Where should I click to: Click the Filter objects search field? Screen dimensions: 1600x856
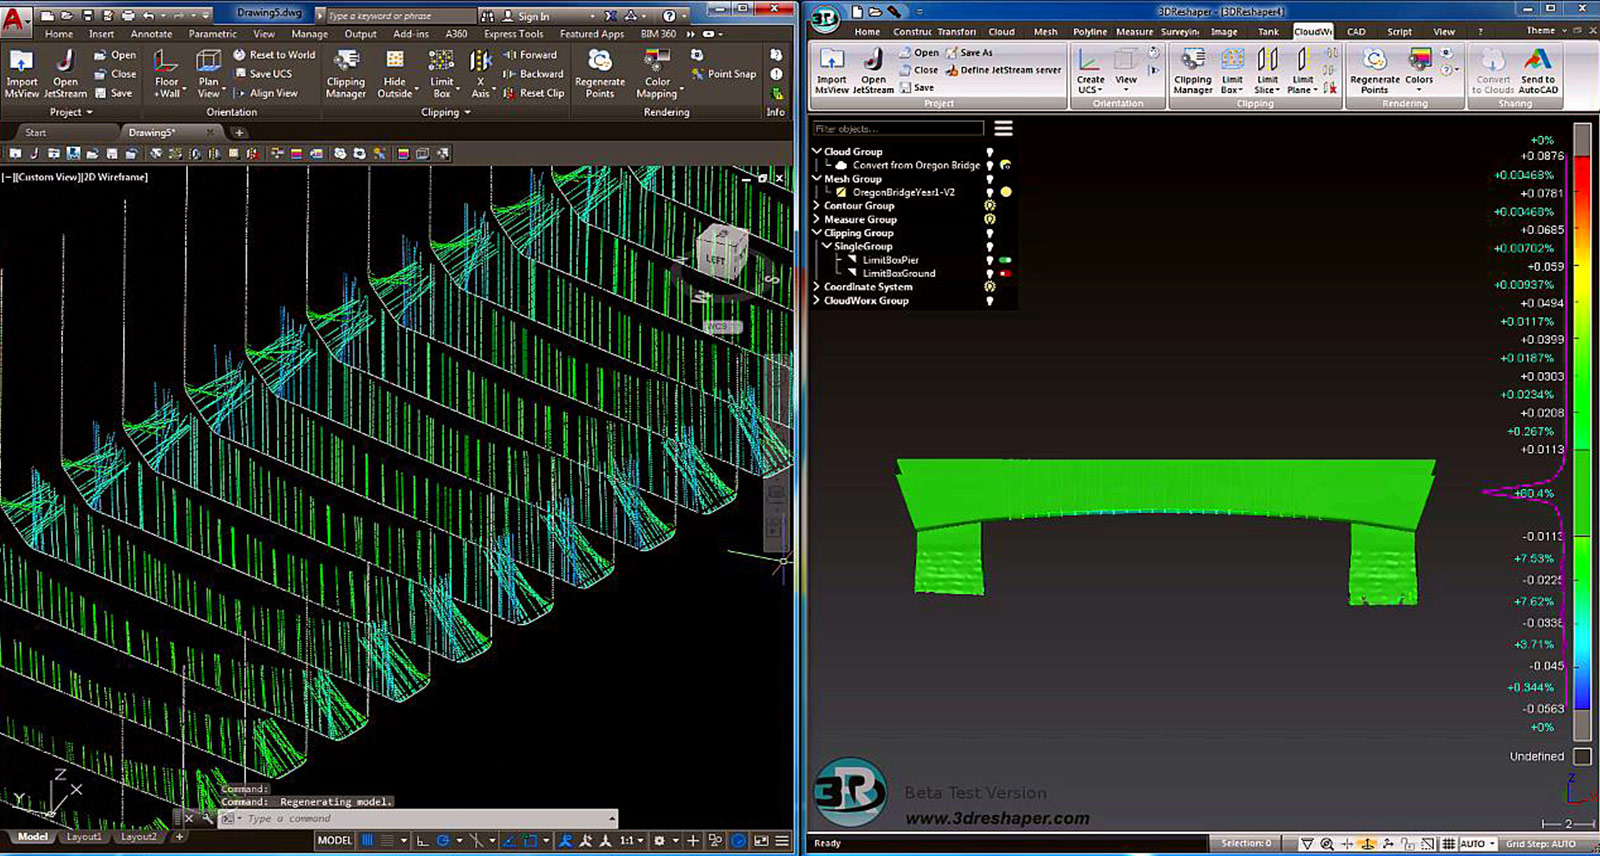(898, 129)
